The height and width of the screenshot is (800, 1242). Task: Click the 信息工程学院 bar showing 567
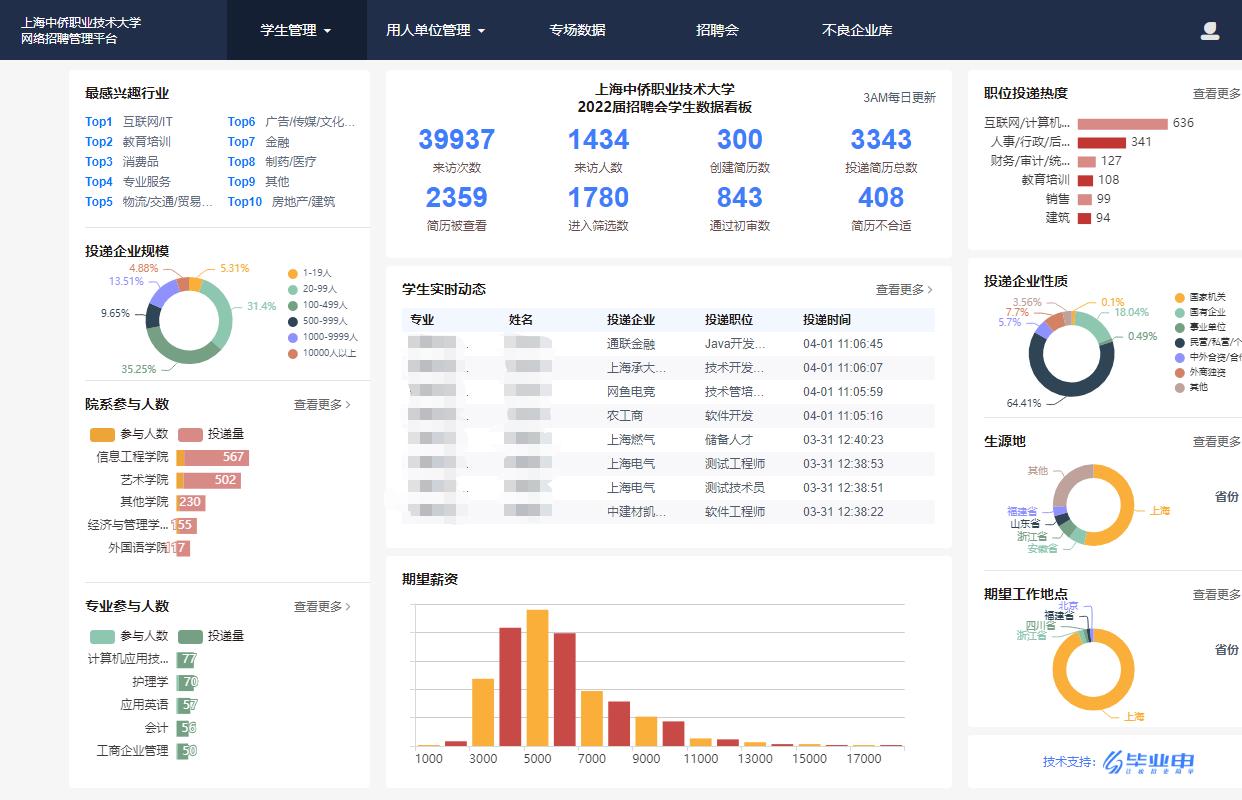pyautogui.click(x=215, y=457)
